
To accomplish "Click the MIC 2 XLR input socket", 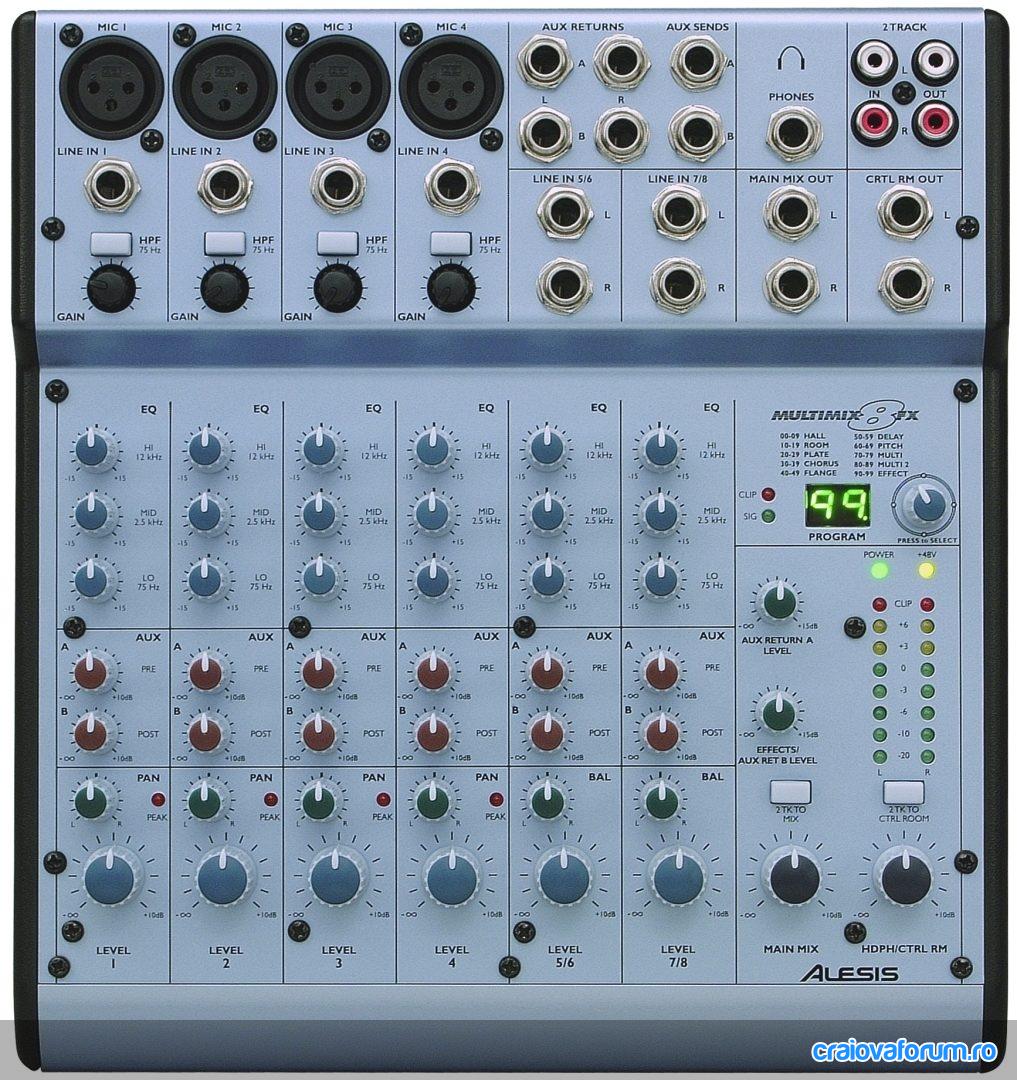I will [x=224, y=87].
